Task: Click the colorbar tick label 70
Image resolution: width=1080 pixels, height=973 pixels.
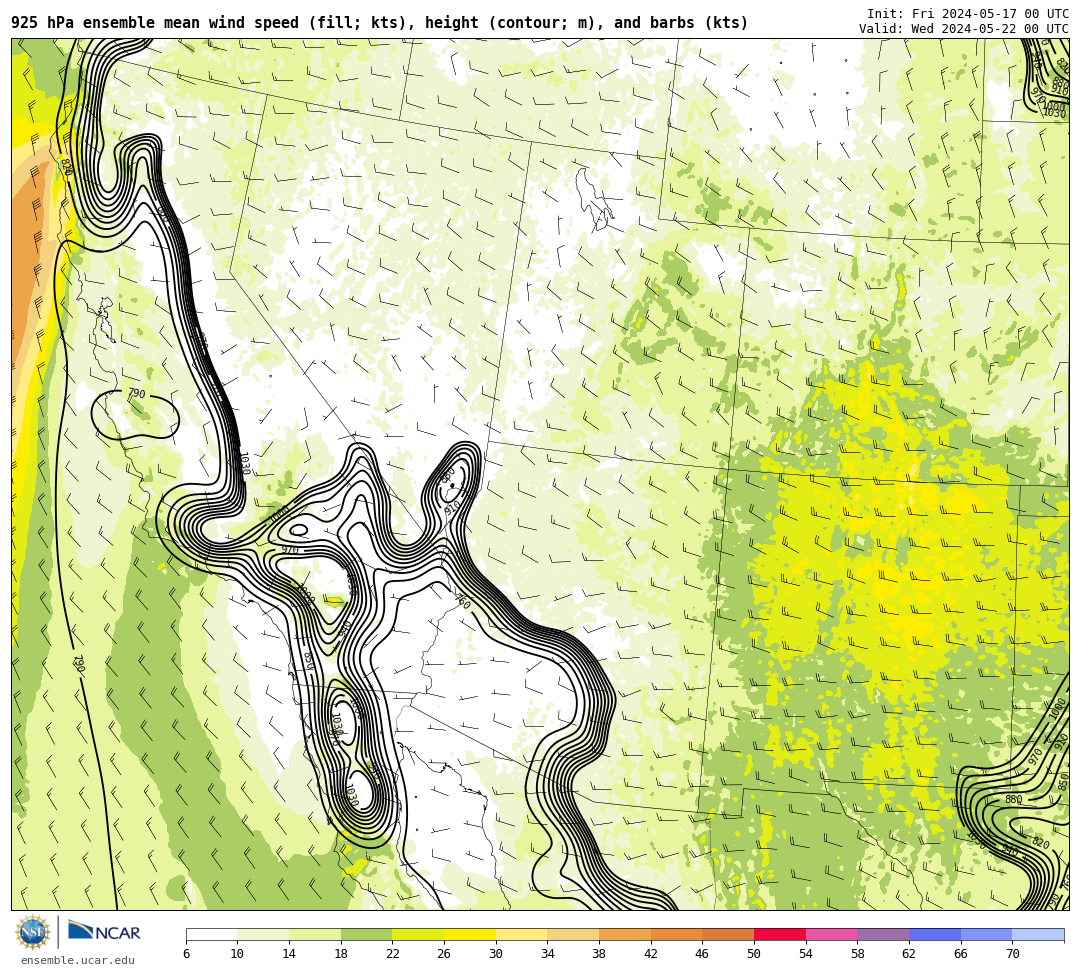Action: [x=1012, y=954]
